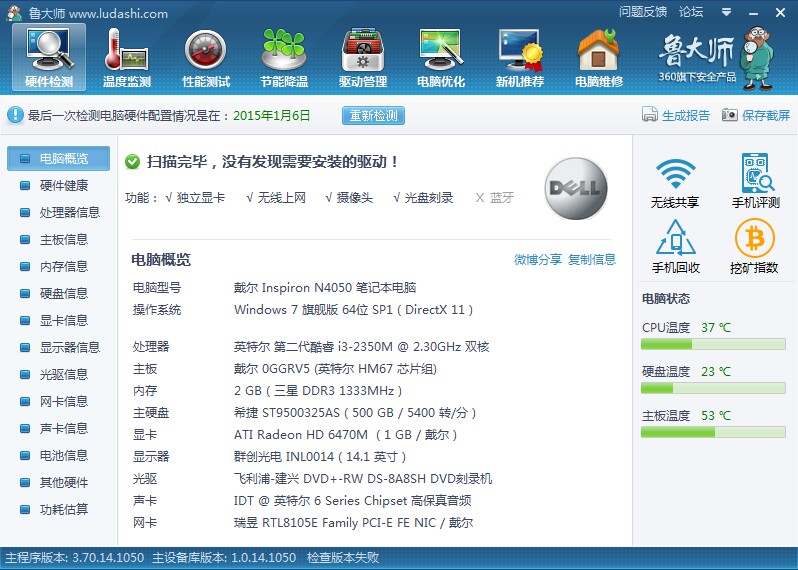Open 论坛 forum link

click(691, 12)
